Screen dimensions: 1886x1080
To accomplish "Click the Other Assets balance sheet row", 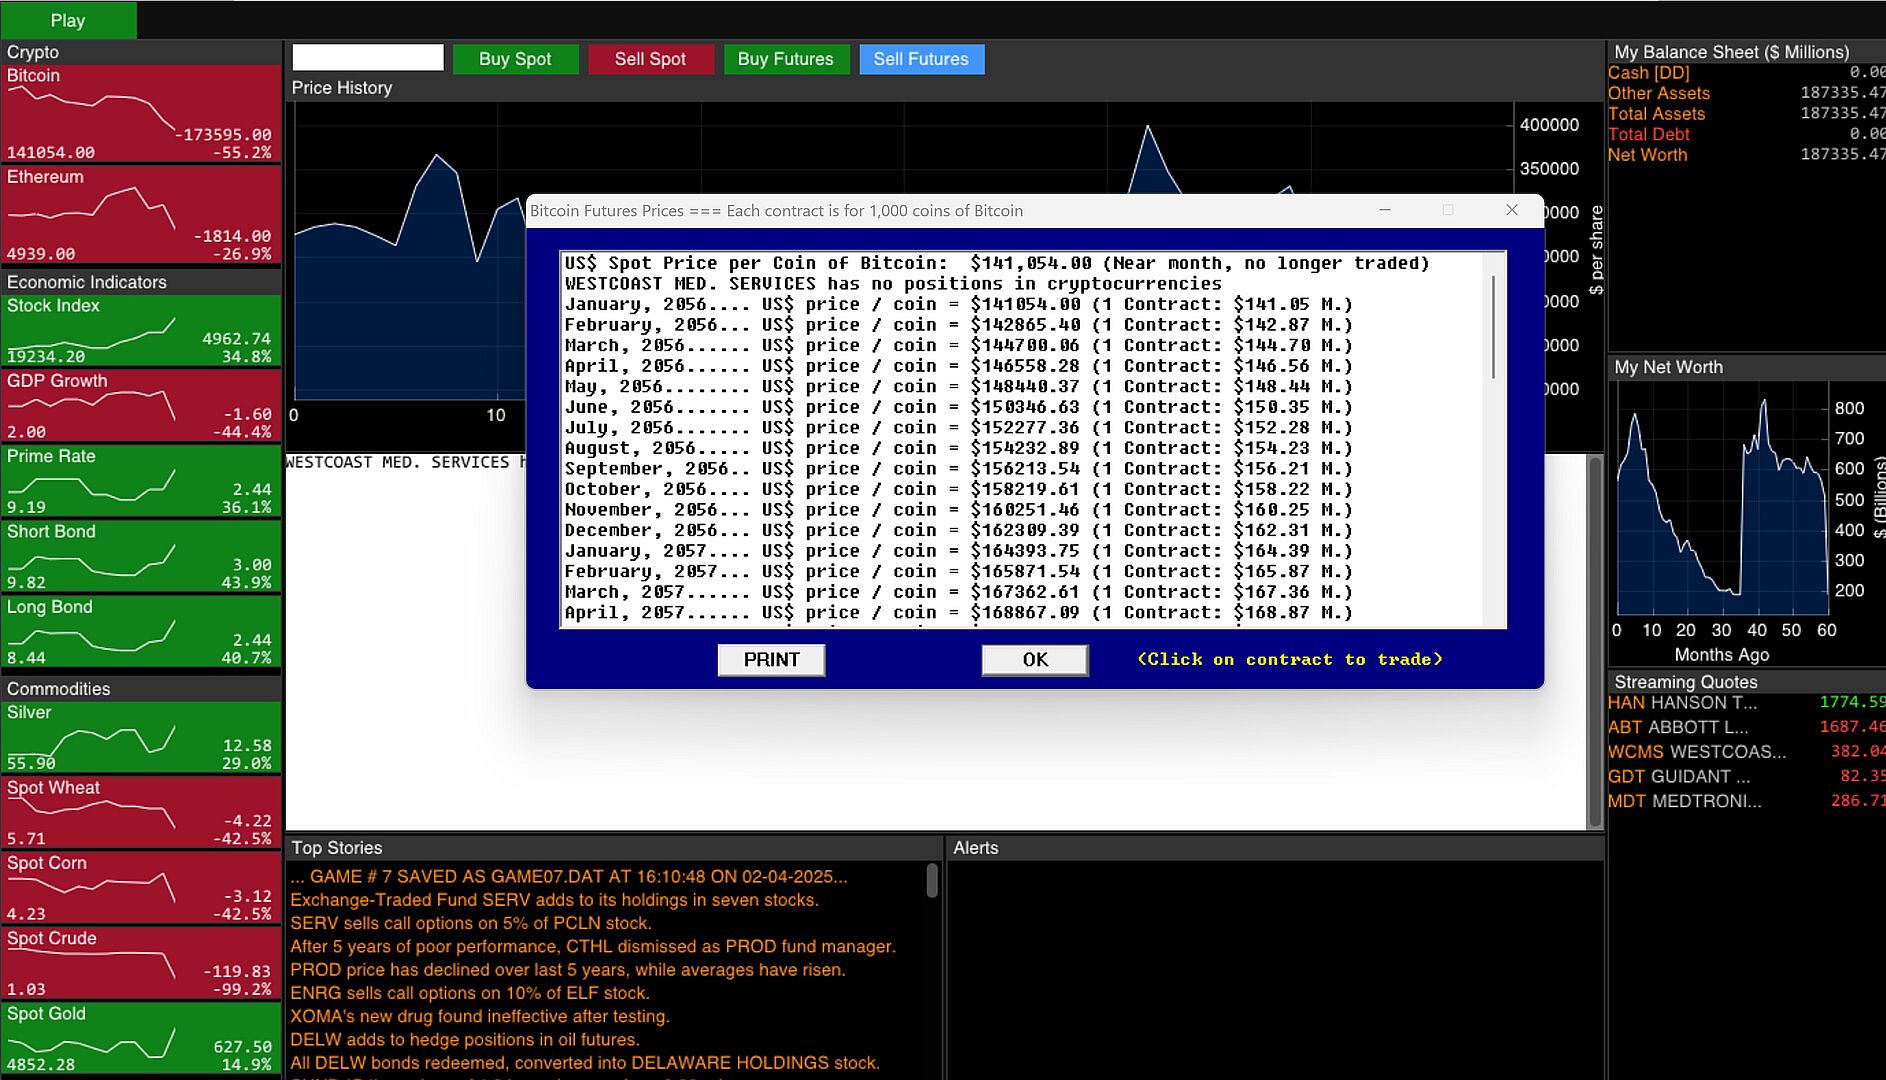I will click(1746, 93).
